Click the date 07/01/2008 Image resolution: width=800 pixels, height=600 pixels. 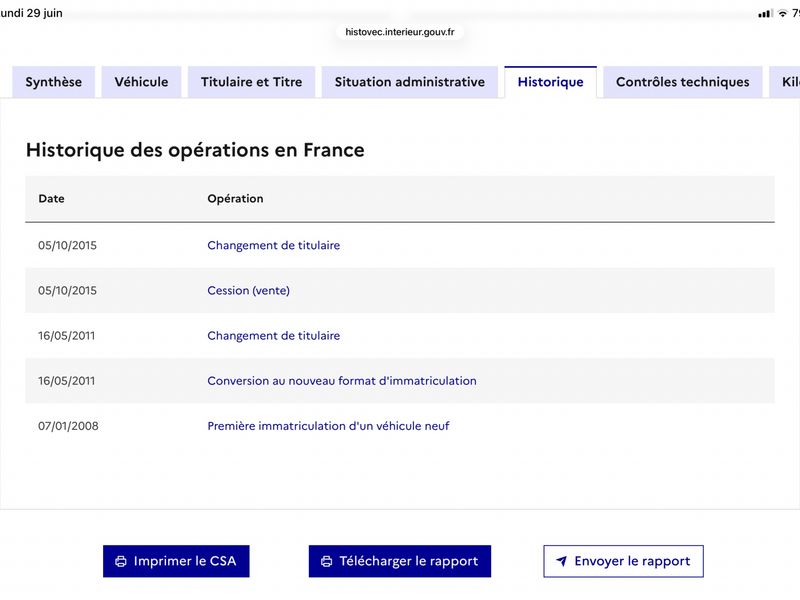68,426
